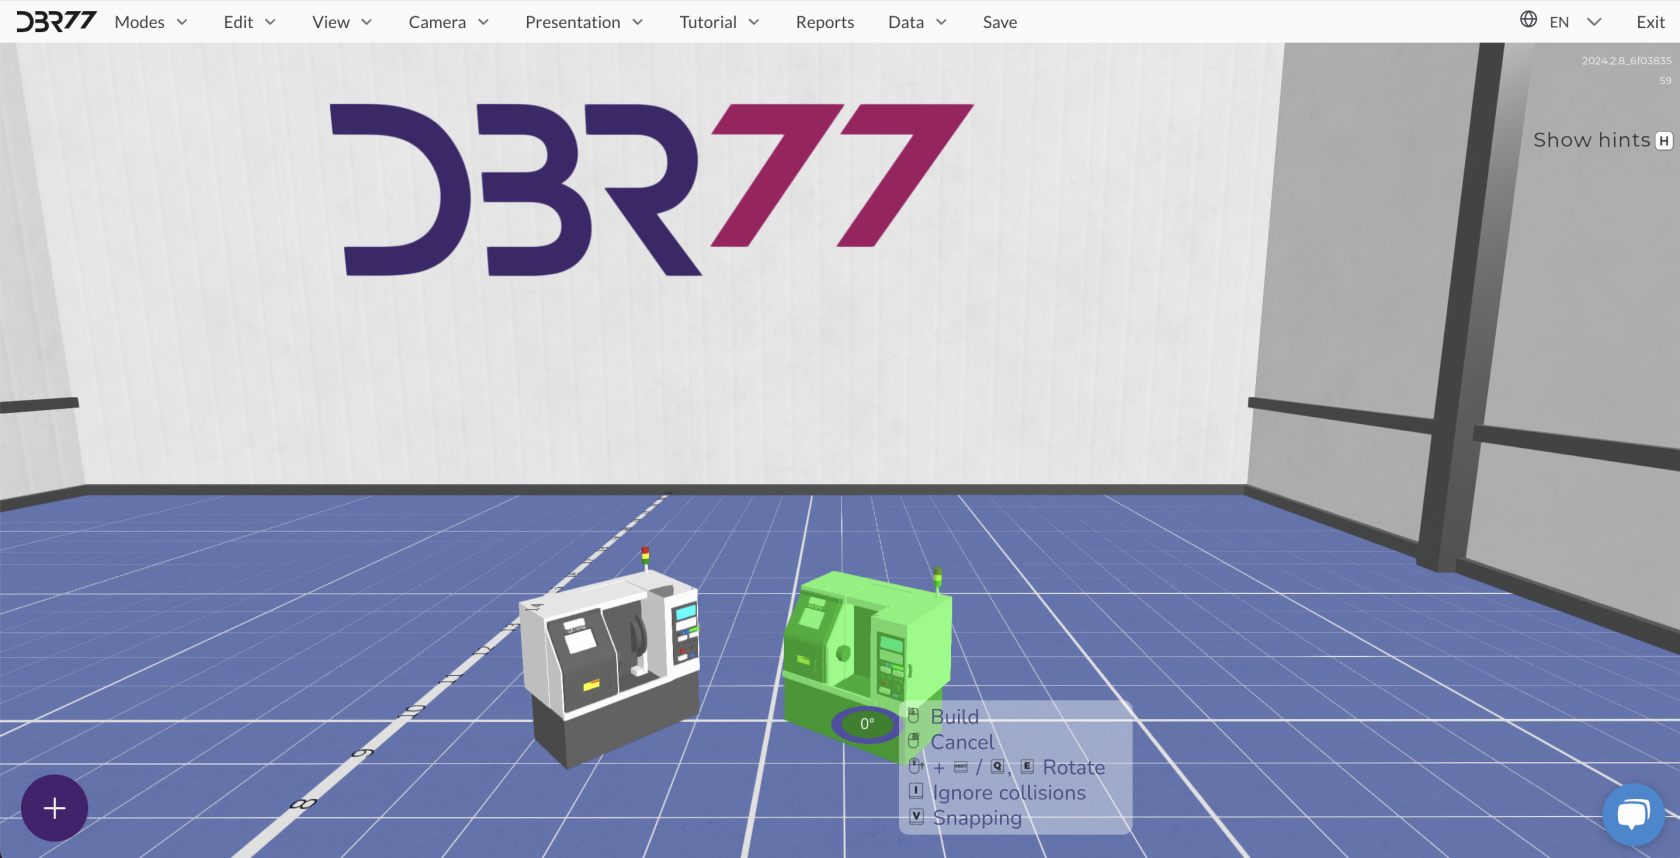Click Save in the menu bar
Screen dimensions: 1680x858
tap(1000, 22)
